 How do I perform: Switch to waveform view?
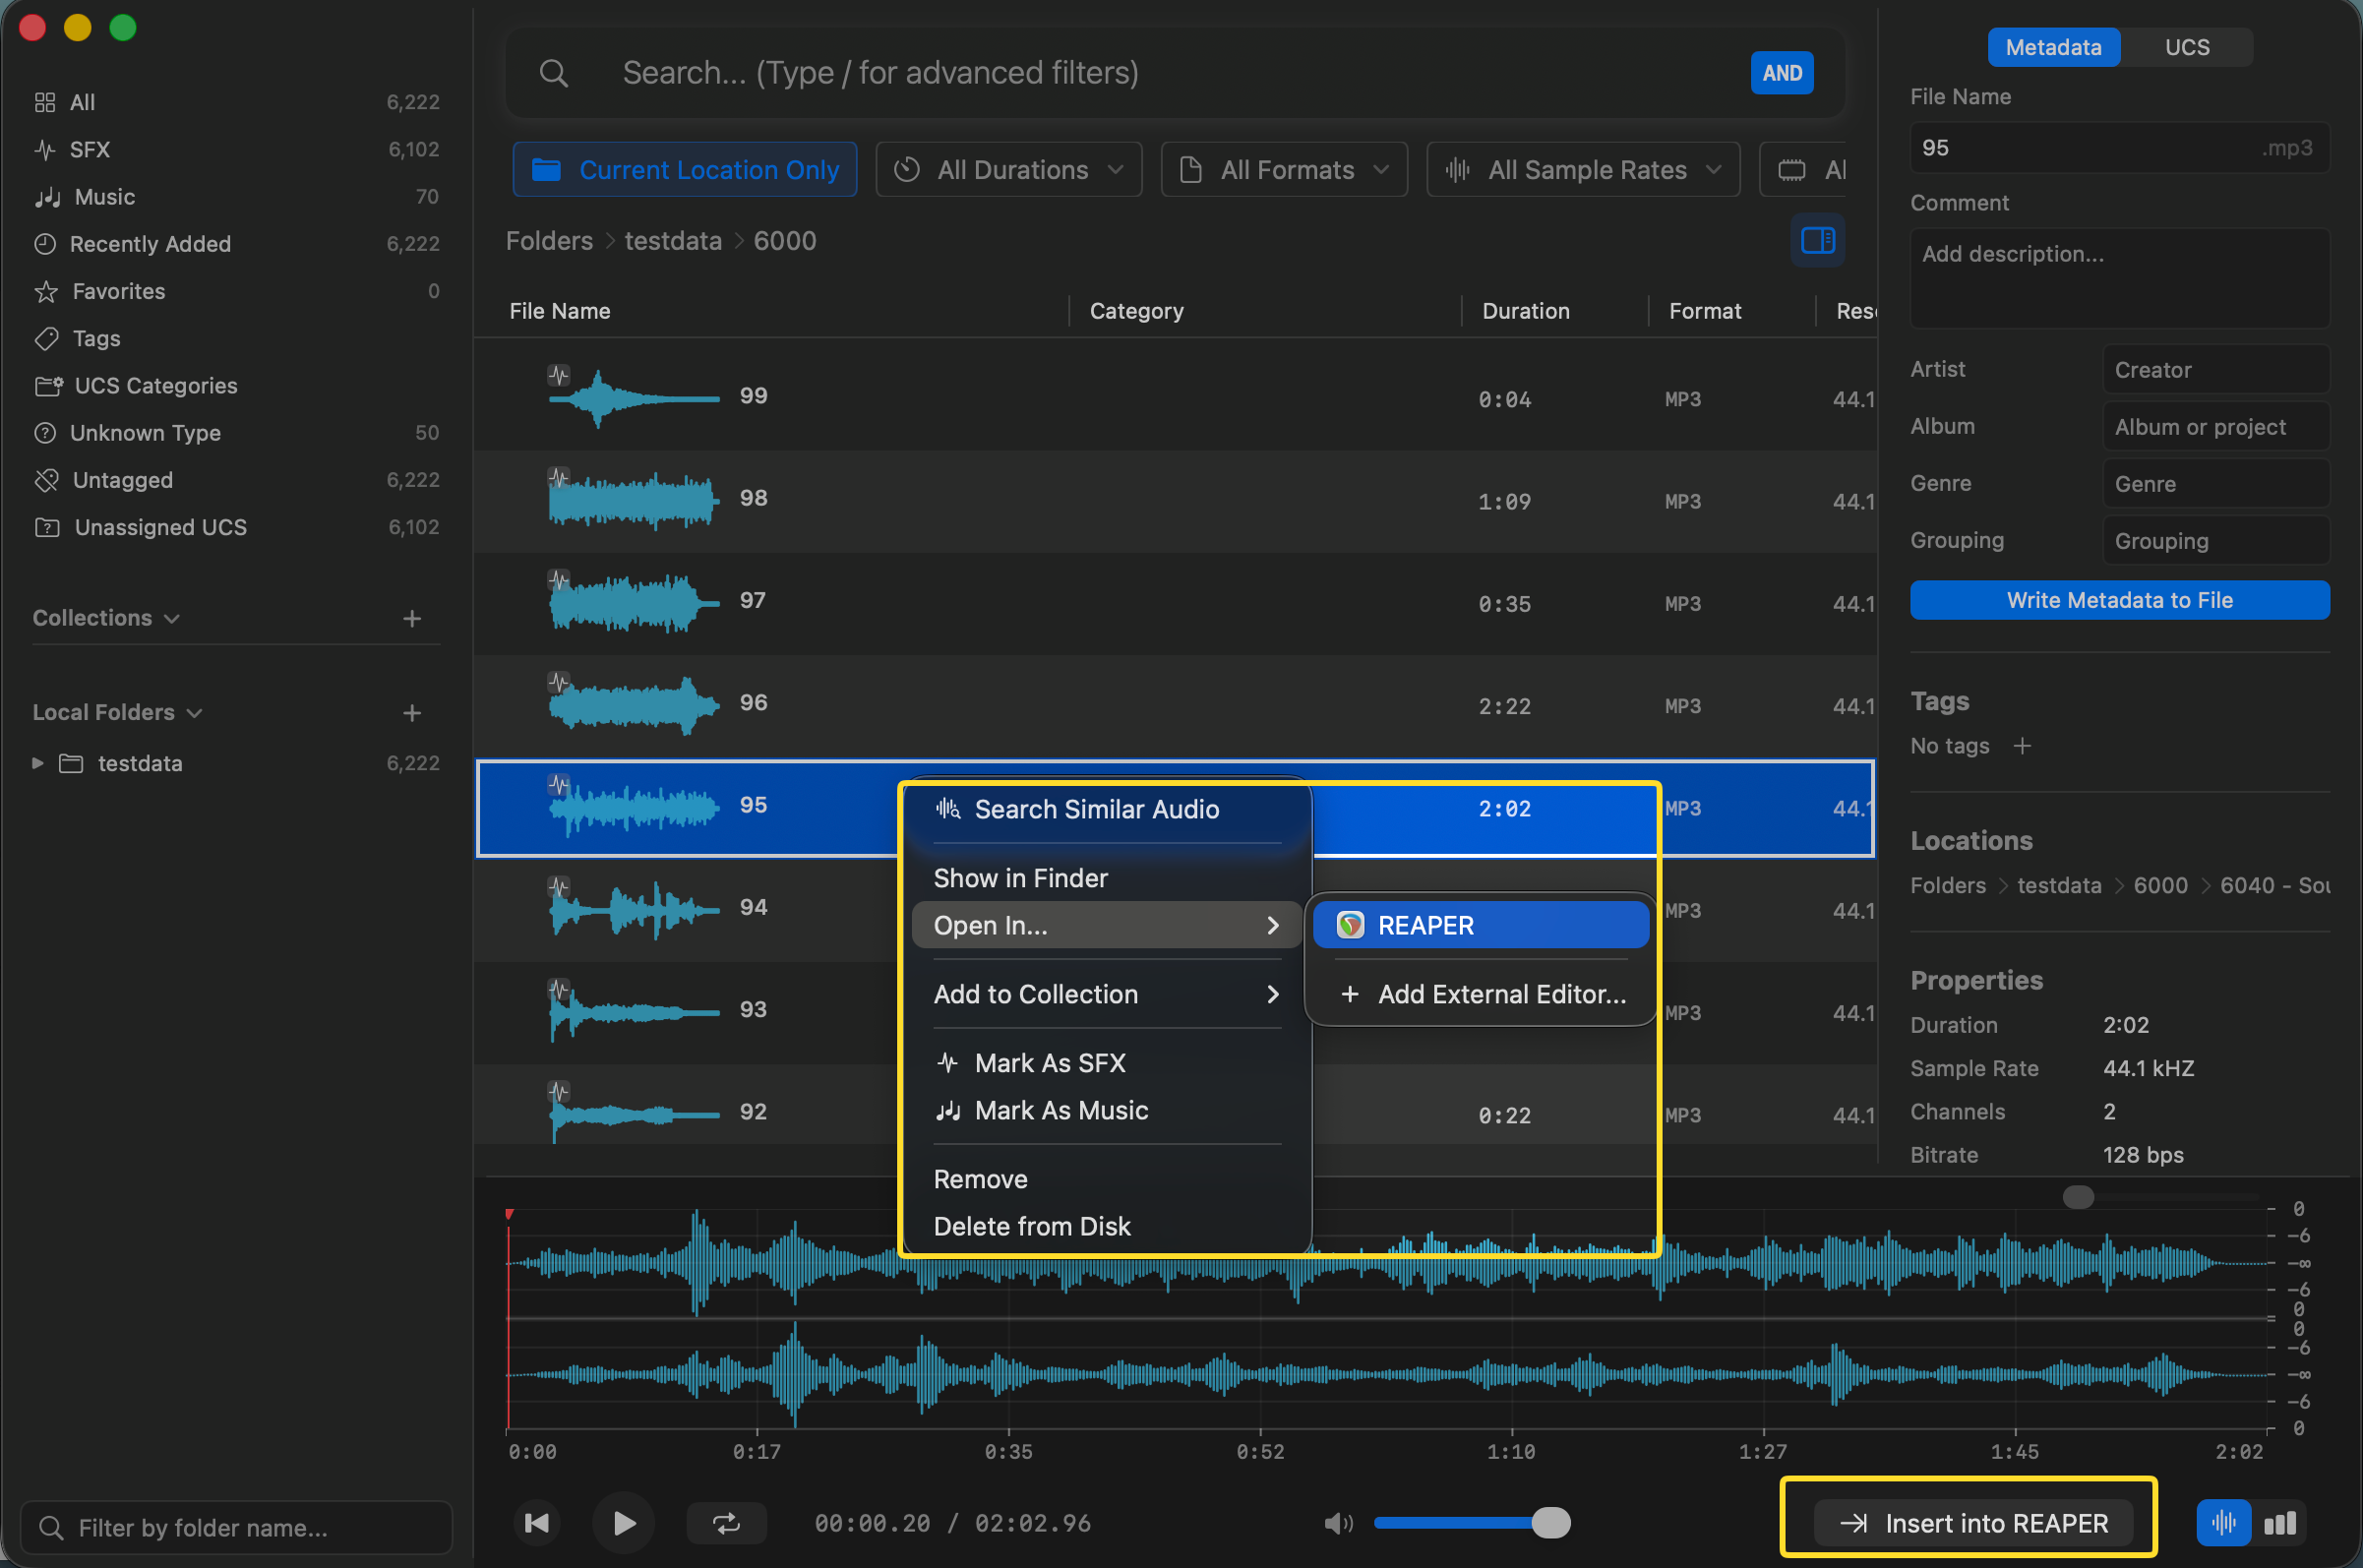[2223, 1523]
